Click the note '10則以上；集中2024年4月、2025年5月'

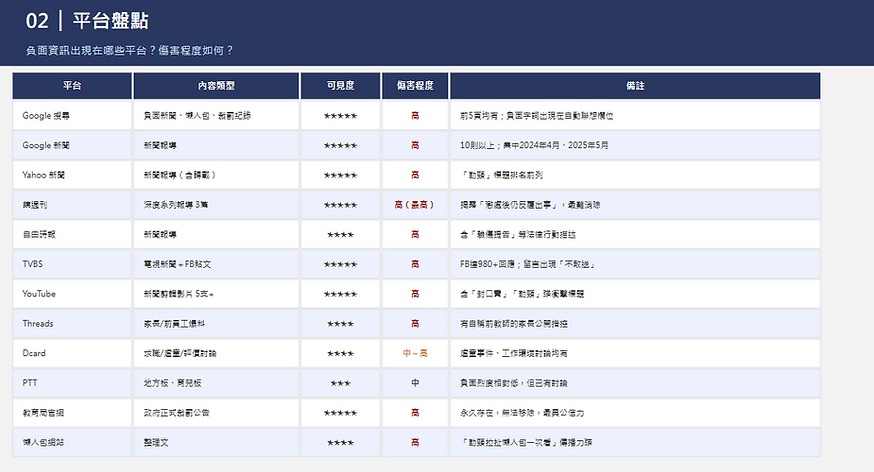point(635,145)
